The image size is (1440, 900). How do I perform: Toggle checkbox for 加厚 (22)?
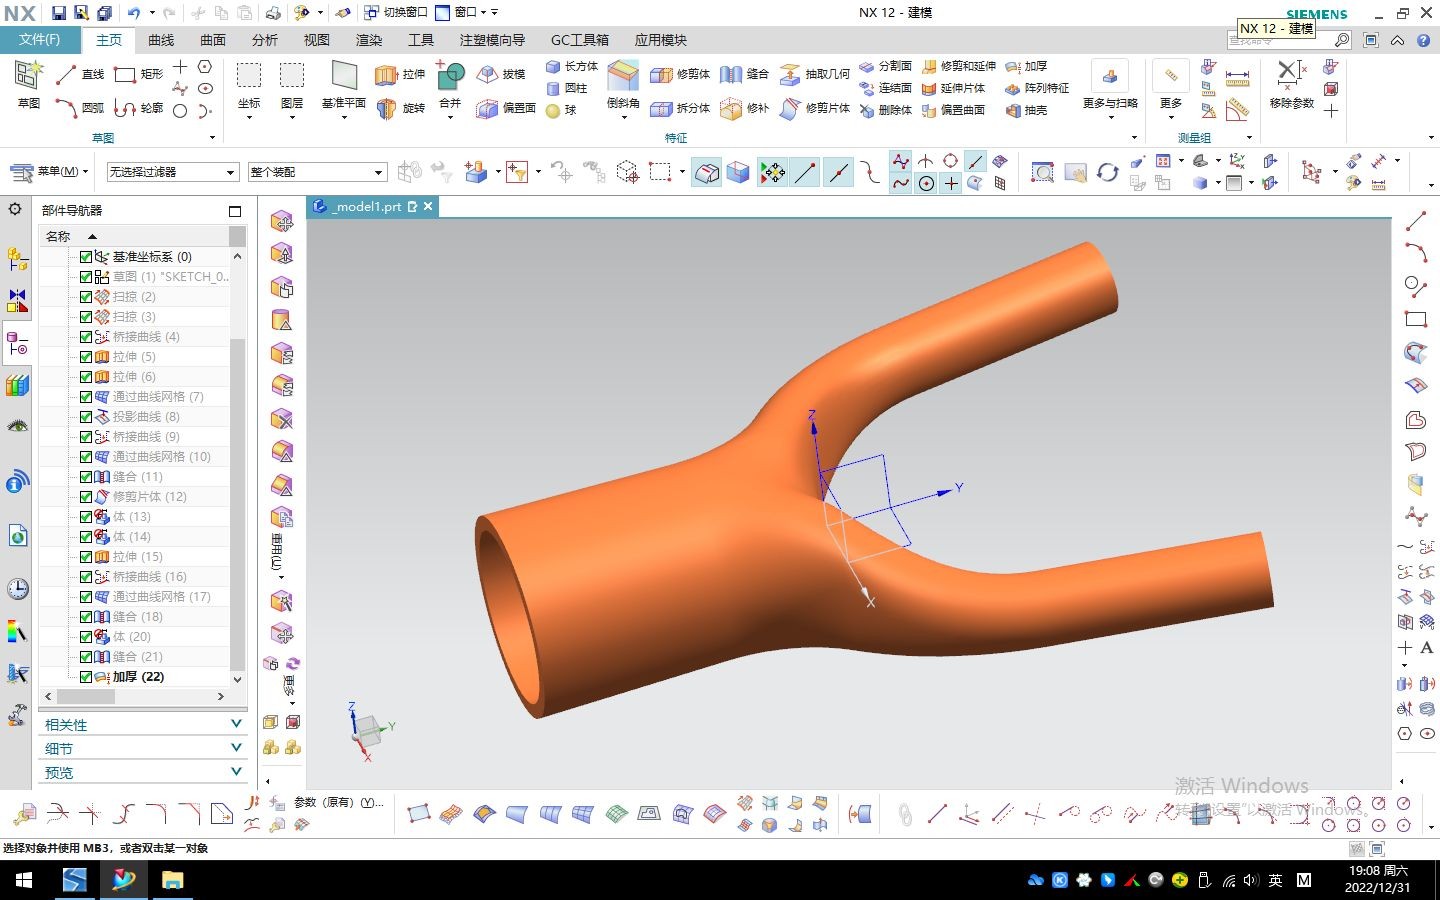pyautogui.click(x=86, y=677)
